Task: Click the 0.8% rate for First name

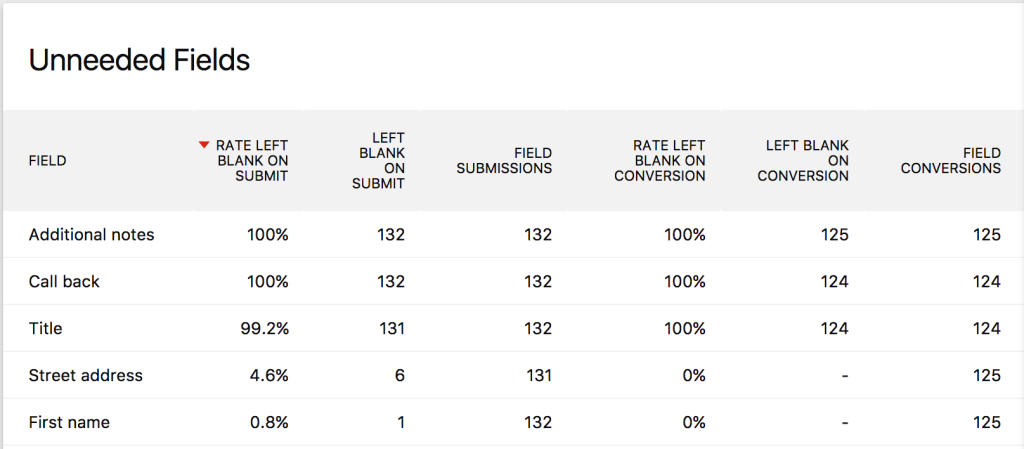Action: (x=269, y=423)
